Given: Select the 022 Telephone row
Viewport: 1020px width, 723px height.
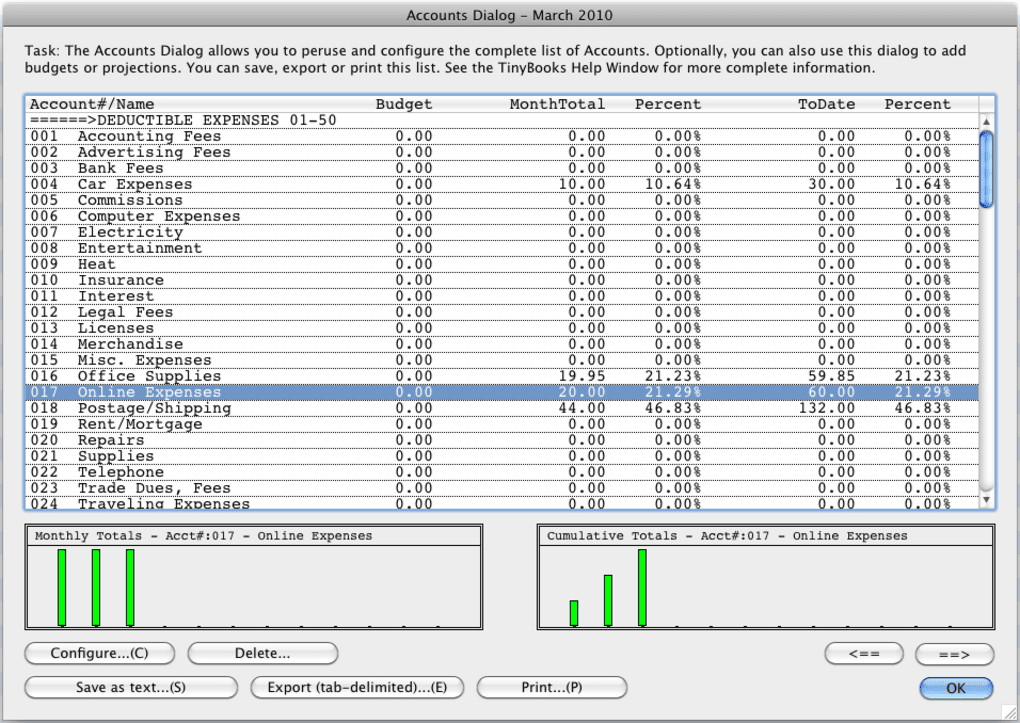Looking at the screenshot, I should (502, 472).
